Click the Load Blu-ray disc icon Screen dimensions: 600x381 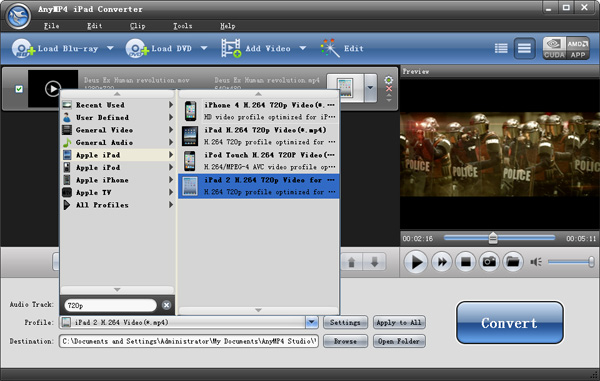(22, 49)
